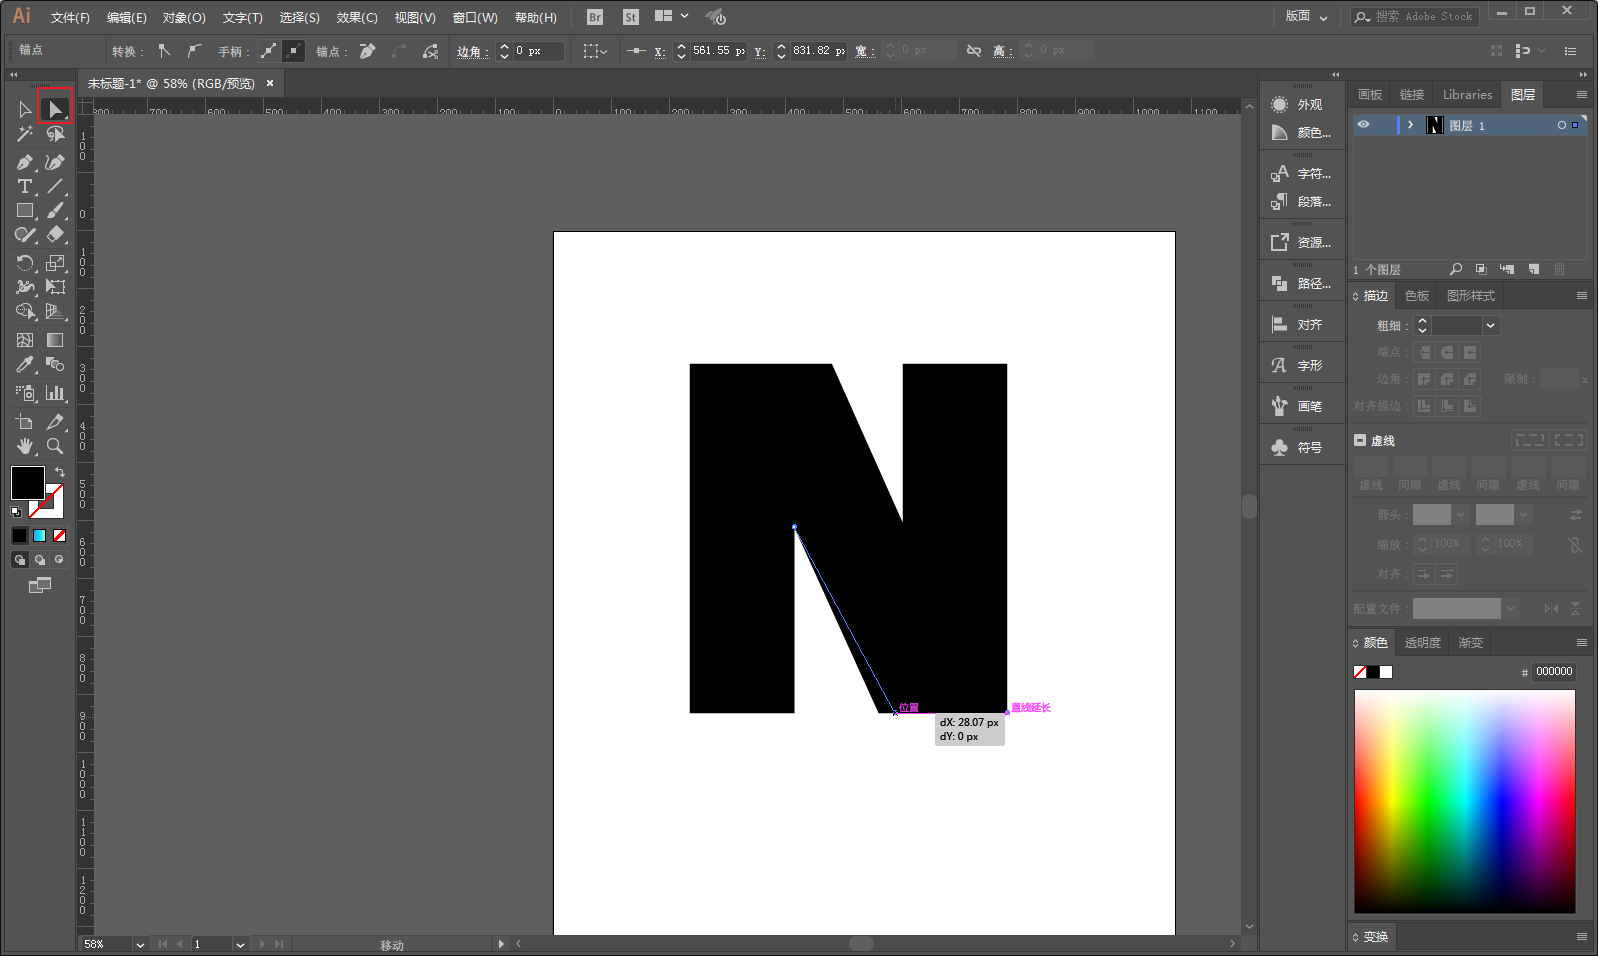Click target circle of 图层 1
This screenshot has width=1598, height=956.
tap(1562, 125)
